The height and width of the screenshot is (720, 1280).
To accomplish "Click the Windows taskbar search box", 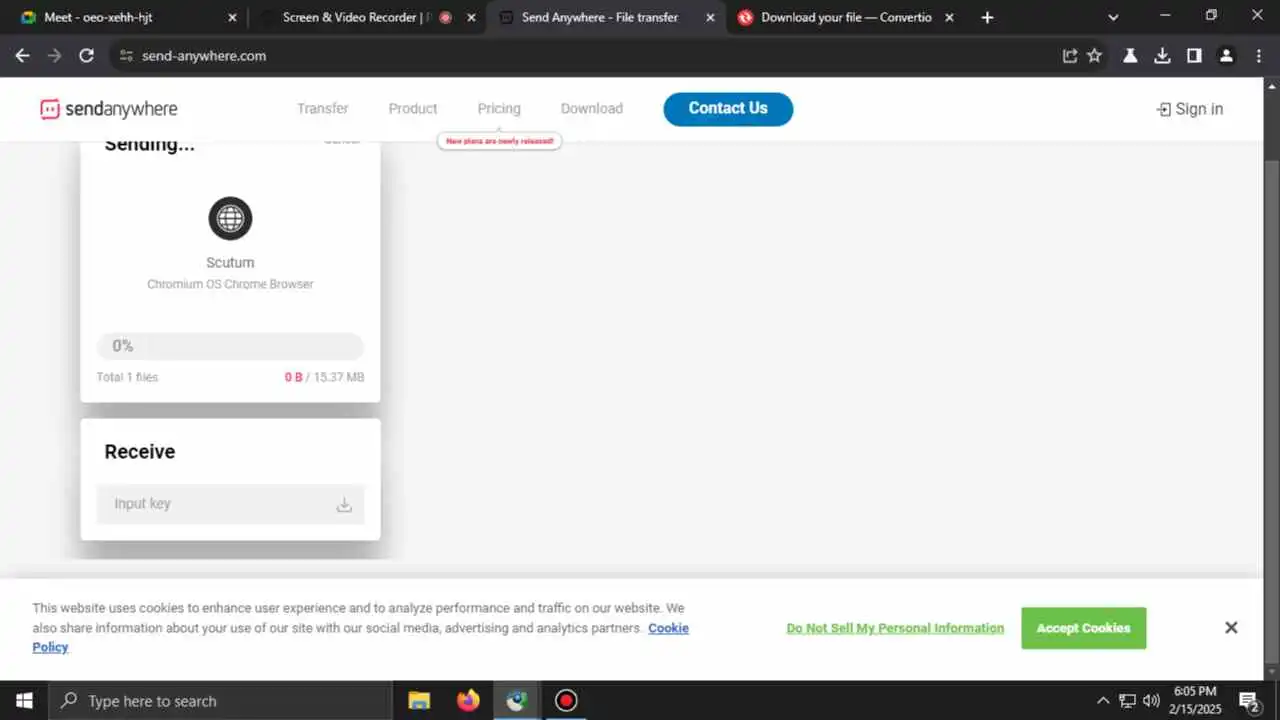I will (220, 701).
